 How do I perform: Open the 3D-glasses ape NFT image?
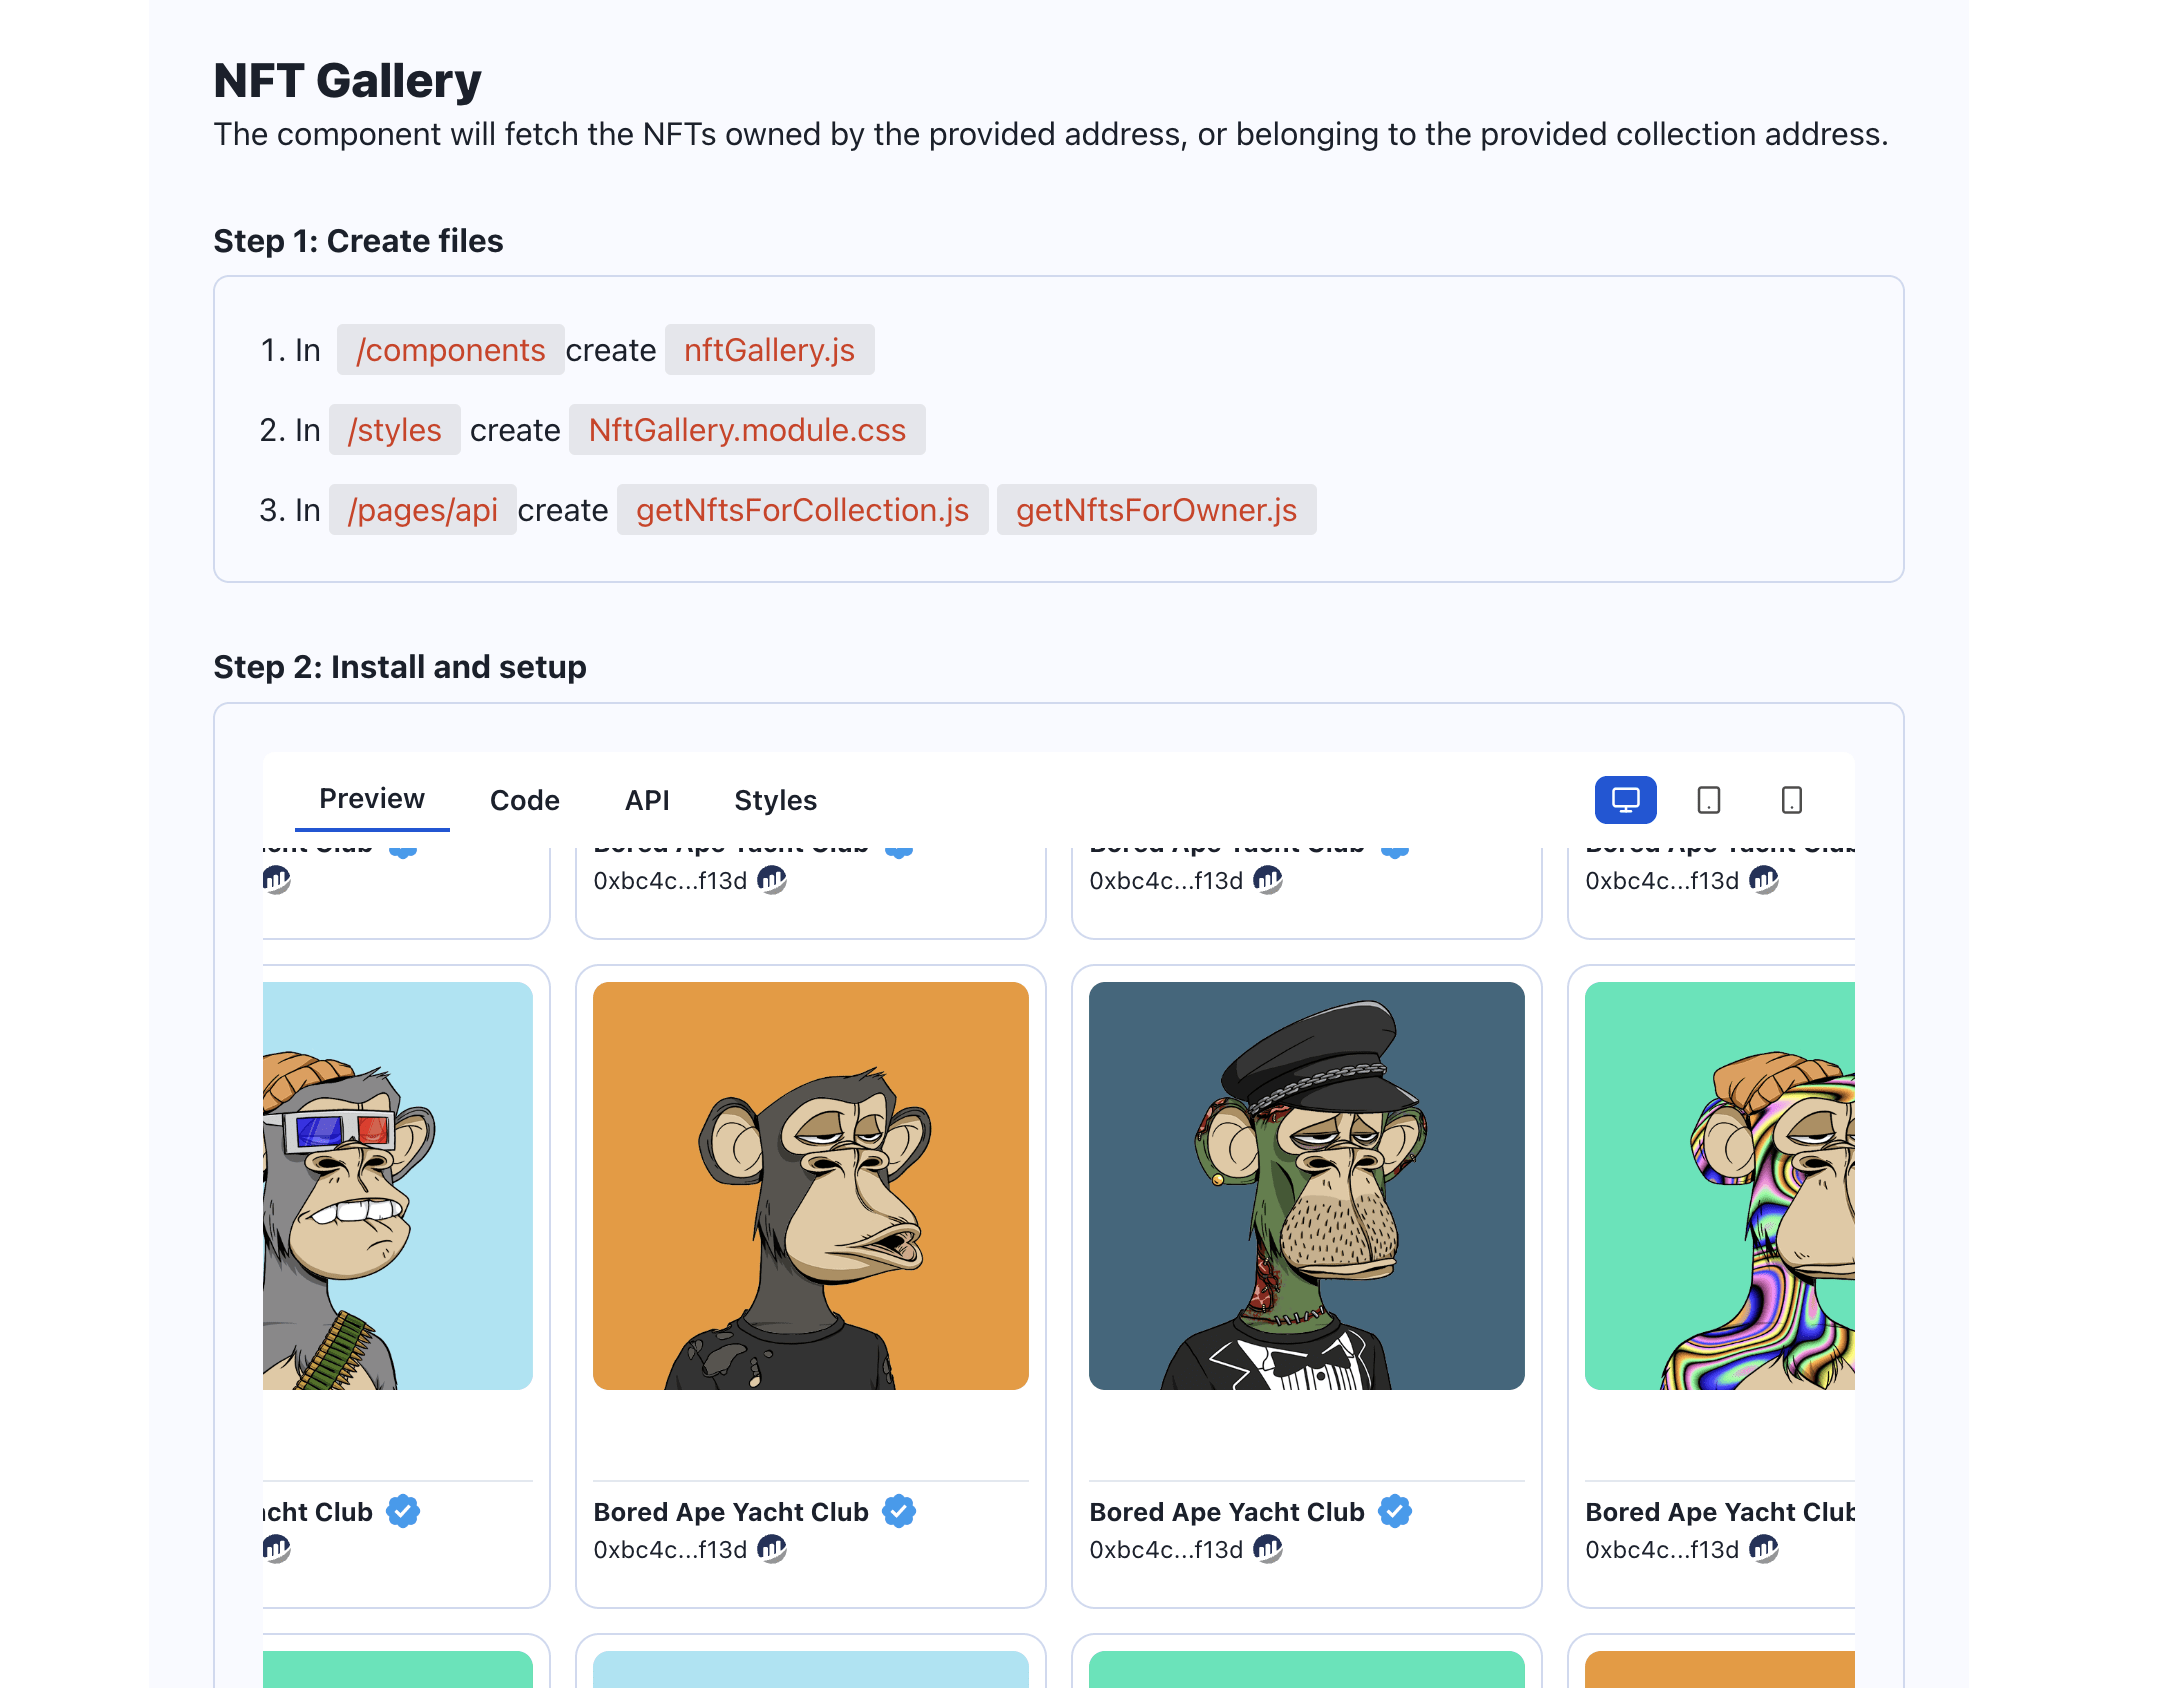point(398,1186)
